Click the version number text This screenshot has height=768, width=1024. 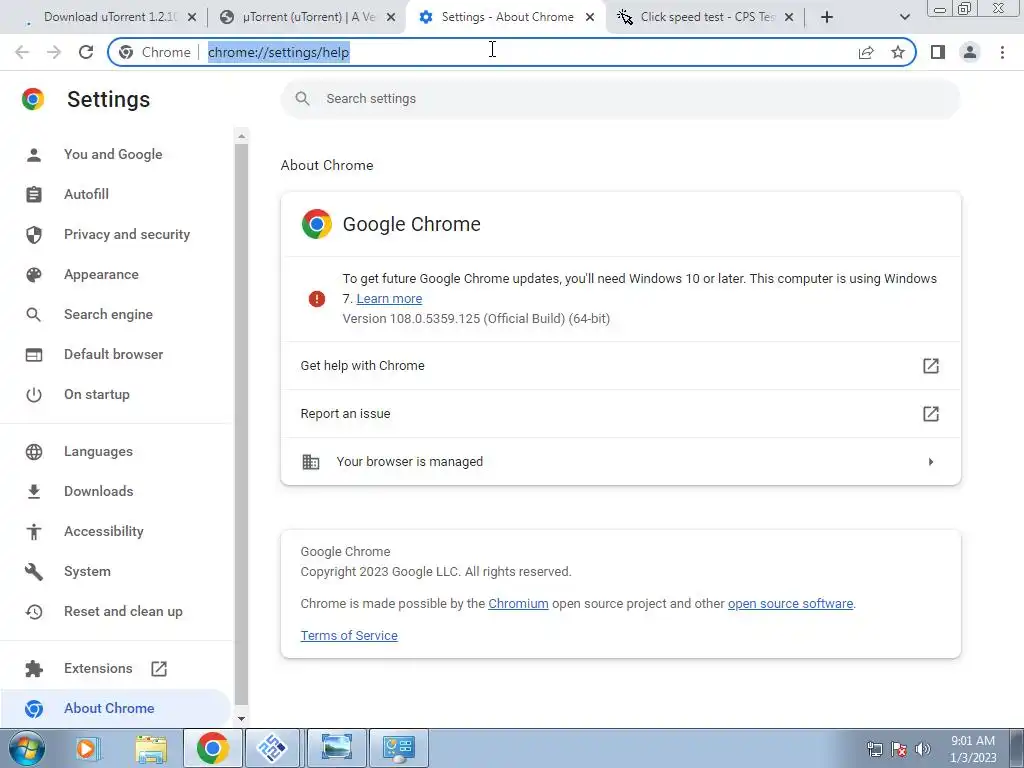[x=476, y=319]
